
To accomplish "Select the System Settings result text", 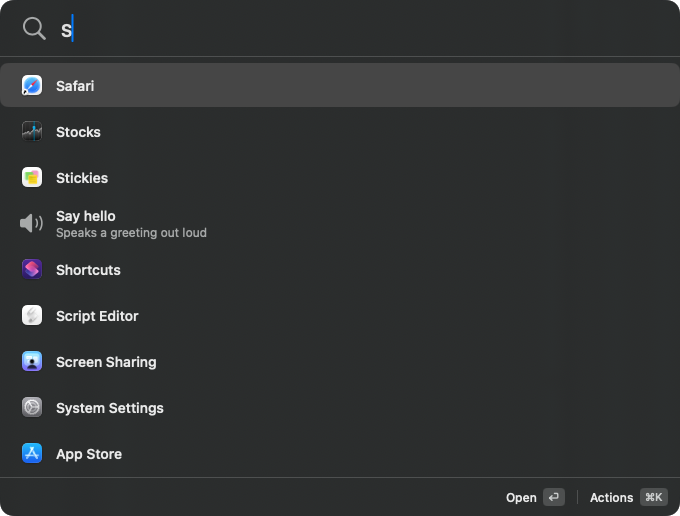I will point(110,408).
